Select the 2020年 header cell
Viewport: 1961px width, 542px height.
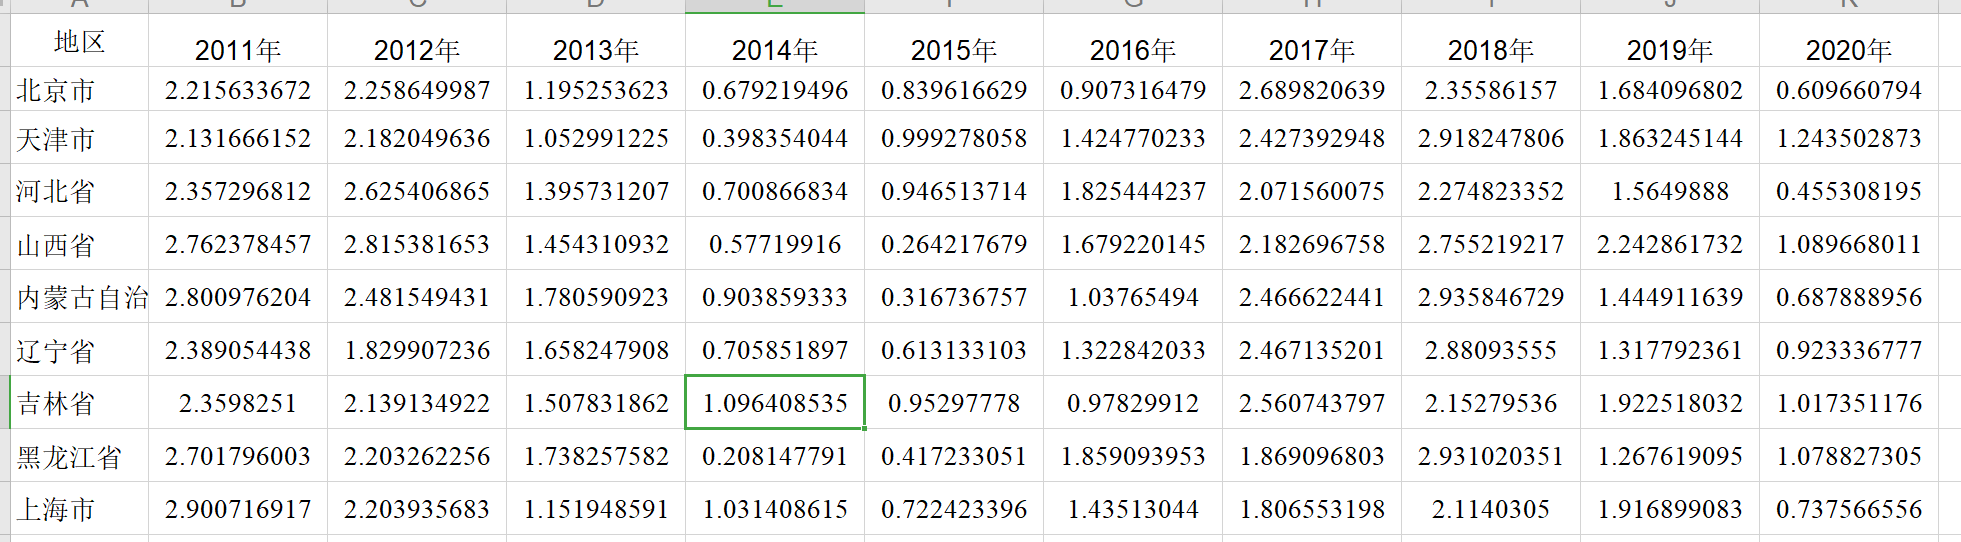(x=1849, y=41)
